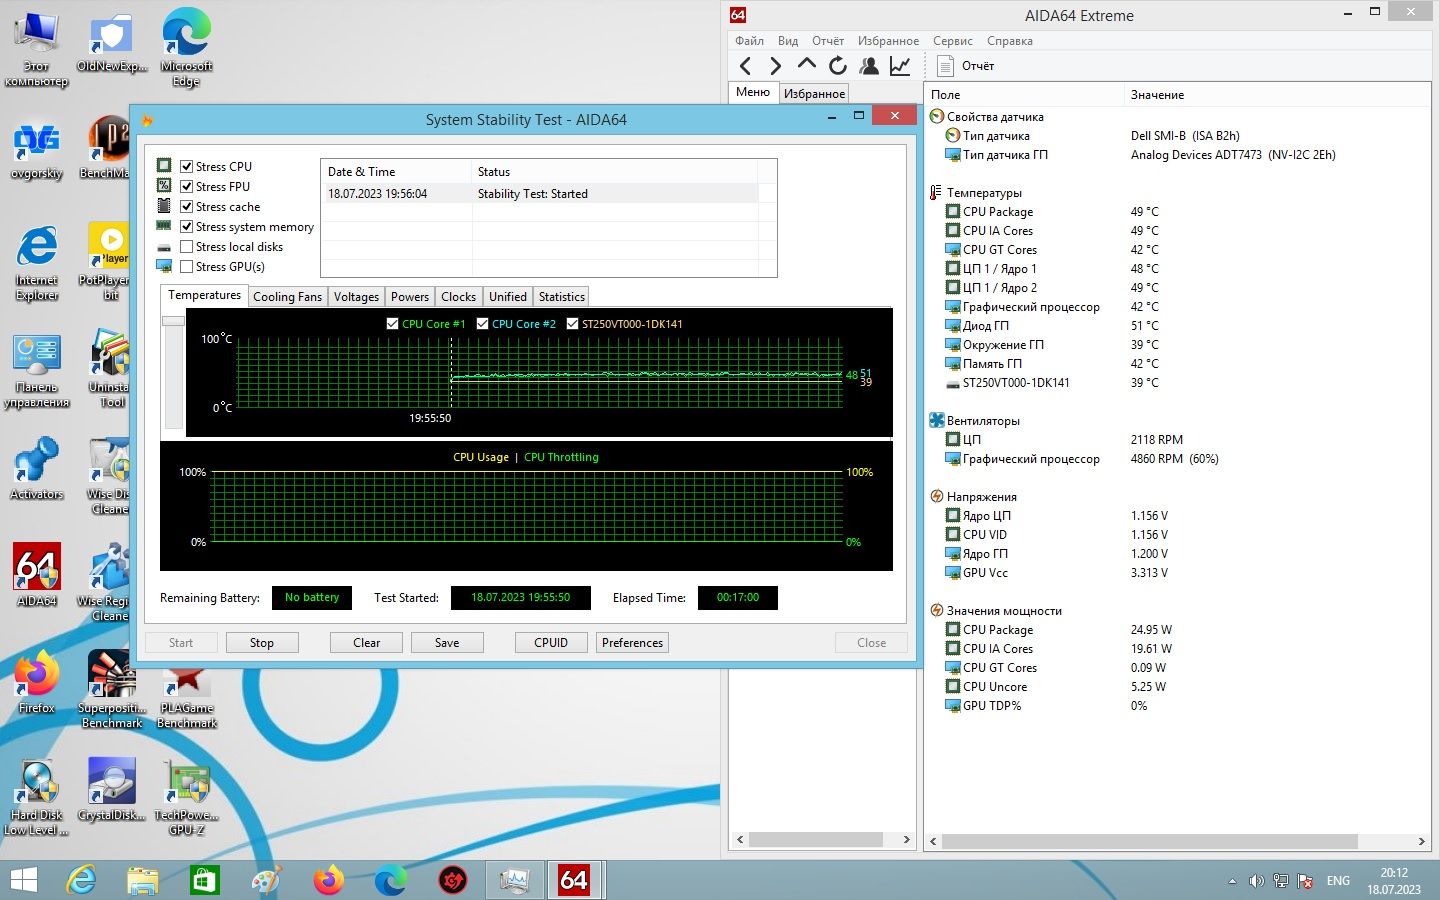This screenshot has width=1440, height=900.
Task: Toggle Stress cache checkbox
Action: tap(186, 206)
